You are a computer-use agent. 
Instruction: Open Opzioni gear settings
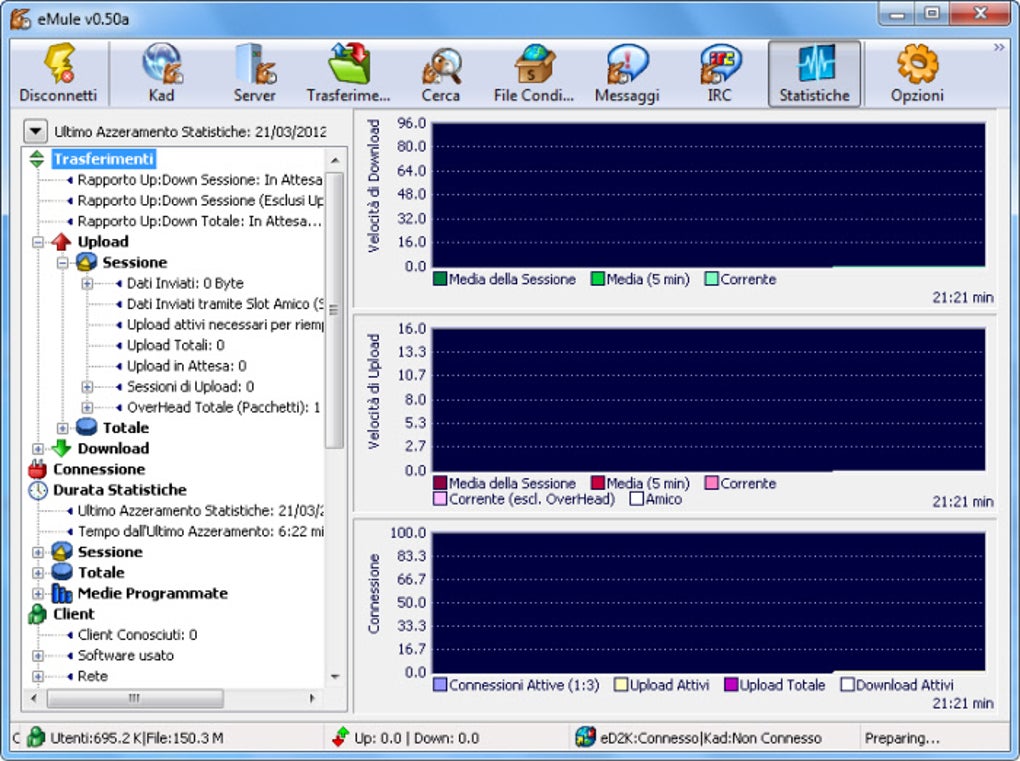(x=917, y=73)
